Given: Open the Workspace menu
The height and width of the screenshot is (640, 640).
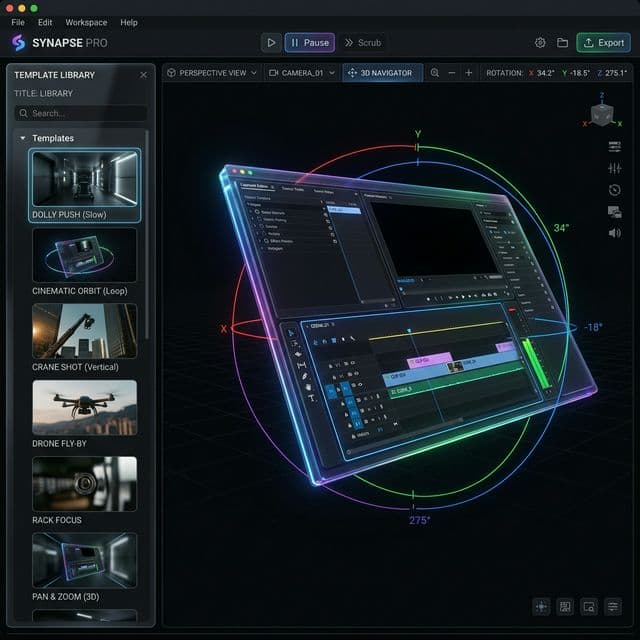Looking at the screenshot, I should click(x=86, y=22).
